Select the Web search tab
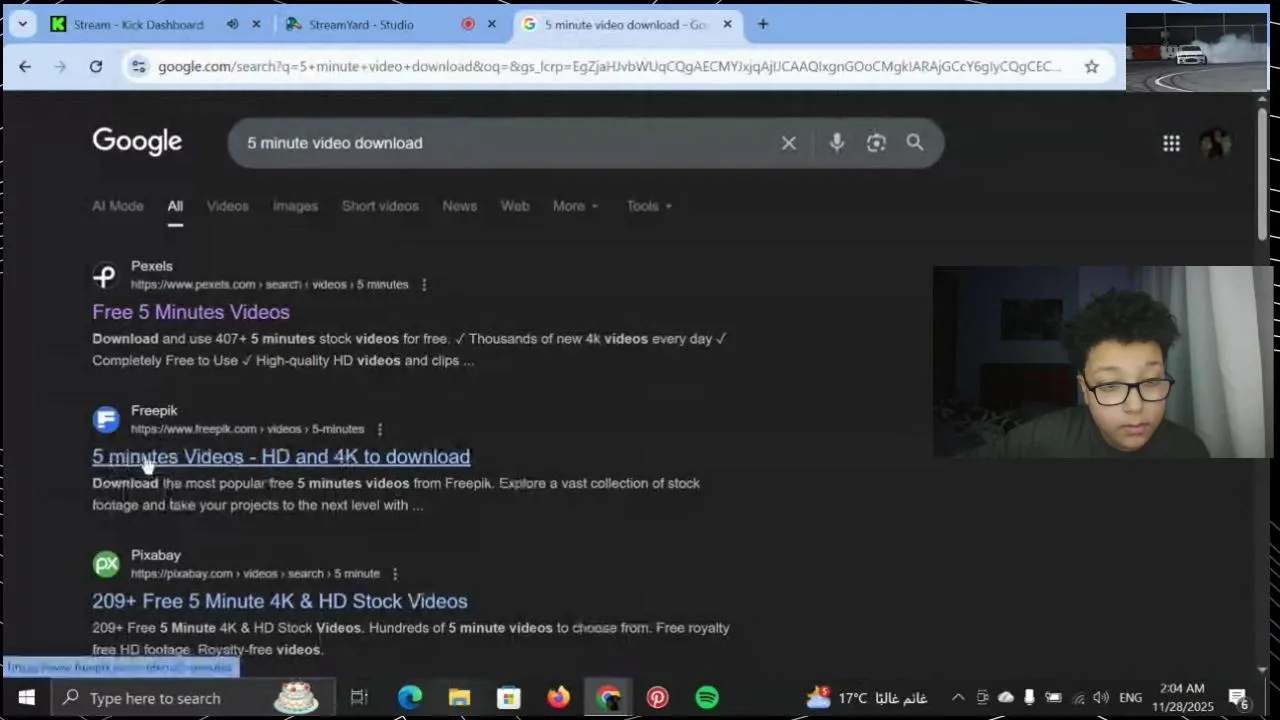The image size is (1280, 720). [515, 206]
